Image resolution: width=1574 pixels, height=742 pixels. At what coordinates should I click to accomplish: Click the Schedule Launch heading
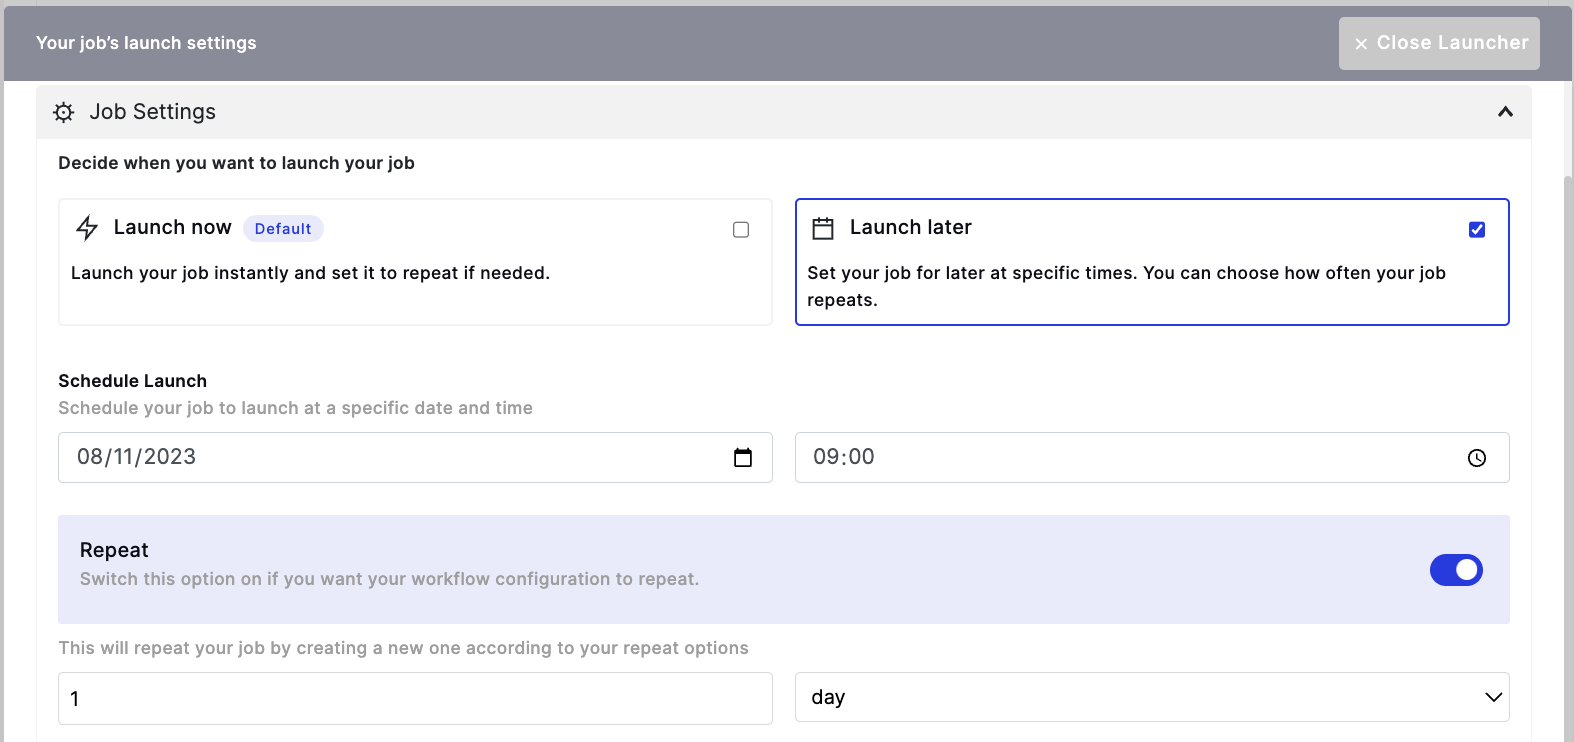point(133,381)
